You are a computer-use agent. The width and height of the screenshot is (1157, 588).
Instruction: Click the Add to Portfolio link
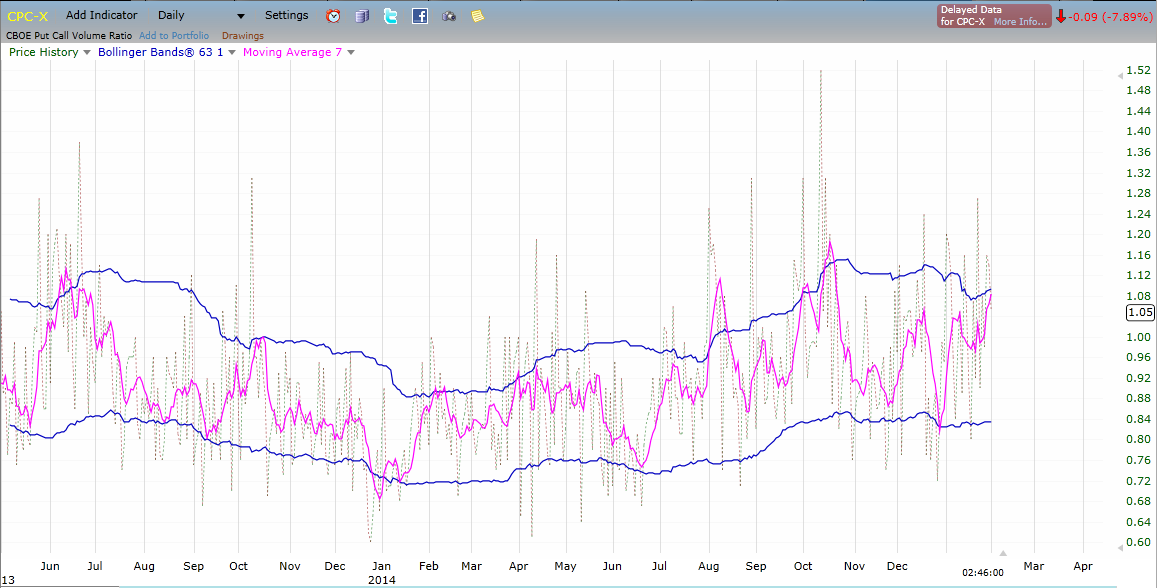[173, 35]
